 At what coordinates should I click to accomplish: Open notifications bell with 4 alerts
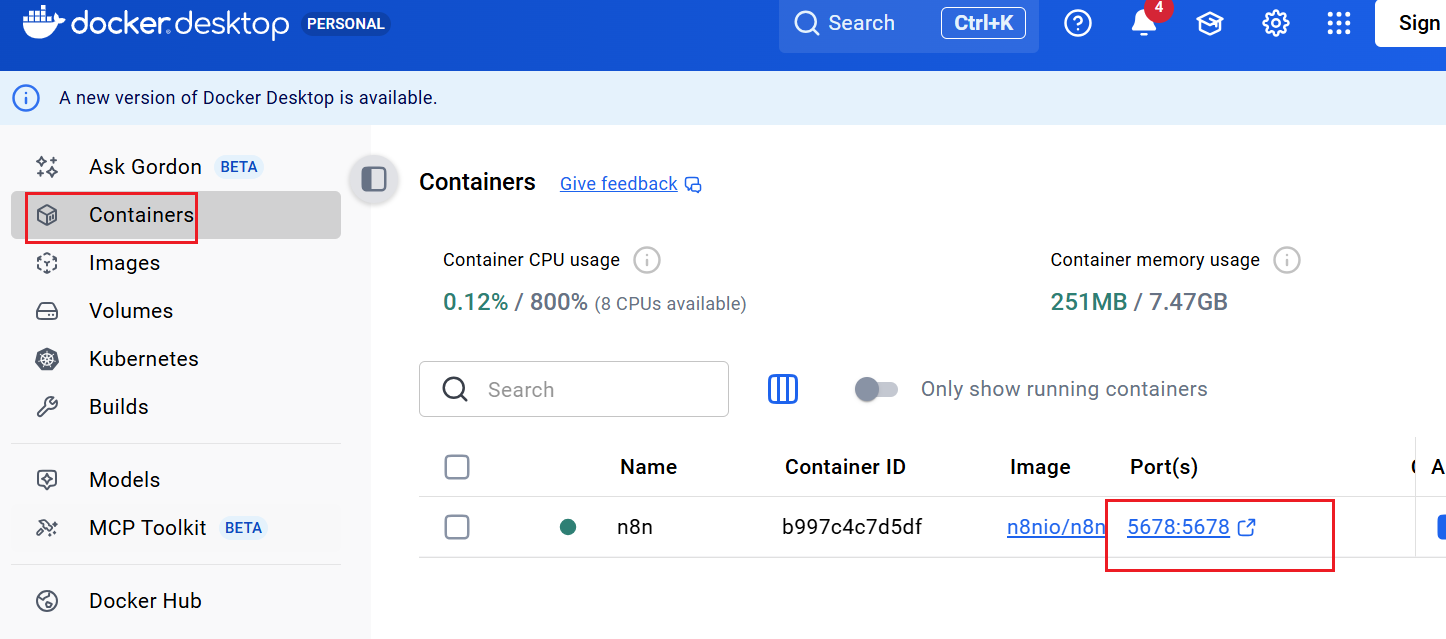pyautogui.click(x=1144, y=23)
